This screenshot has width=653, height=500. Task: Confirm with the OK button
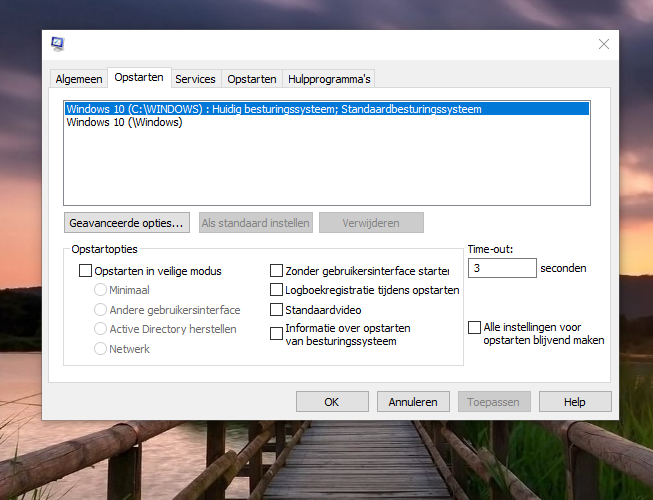coord(332,402)
